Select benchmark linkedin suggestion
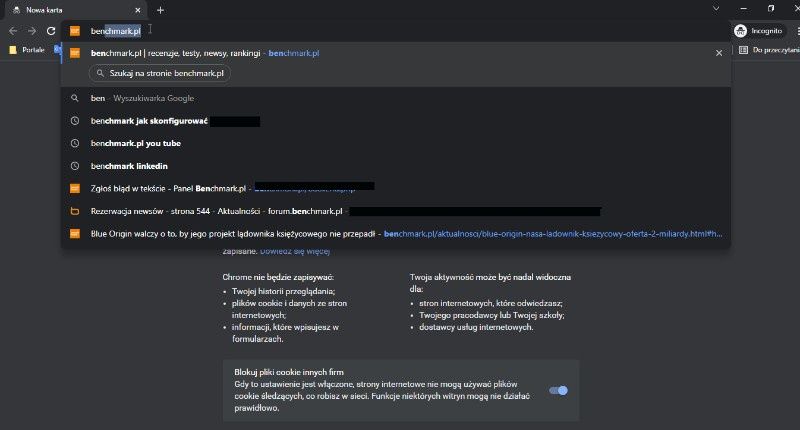 (x=395, y=166)
